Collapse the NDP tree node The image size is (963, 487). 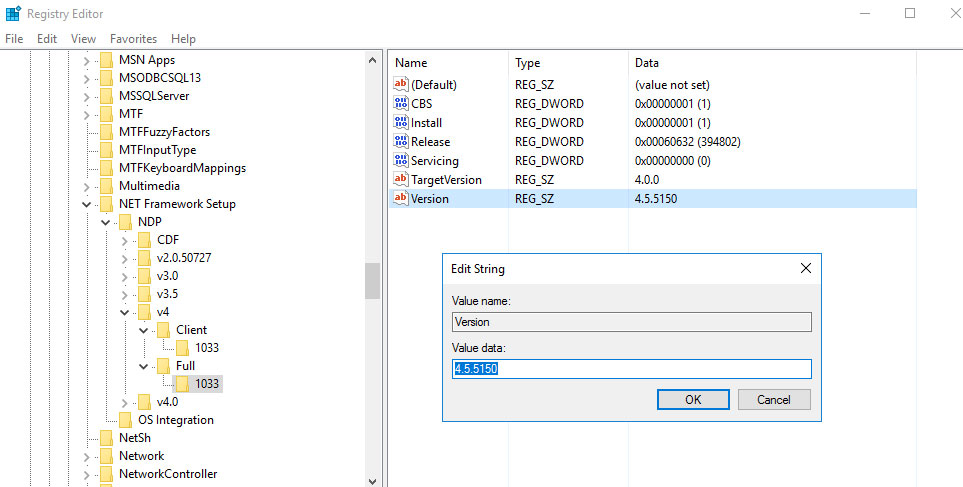pos(106,222)
